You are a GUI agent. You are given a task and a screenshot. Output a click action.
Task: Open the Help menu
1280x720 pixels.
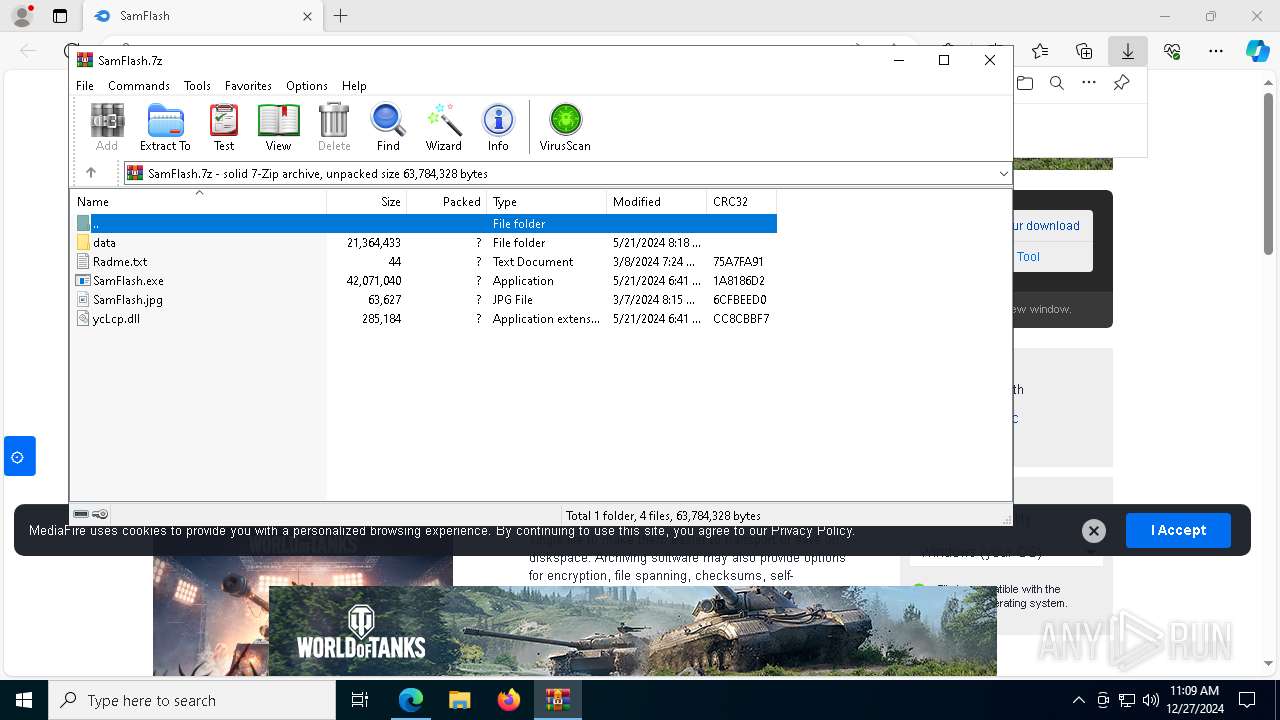tap(354, 86)
